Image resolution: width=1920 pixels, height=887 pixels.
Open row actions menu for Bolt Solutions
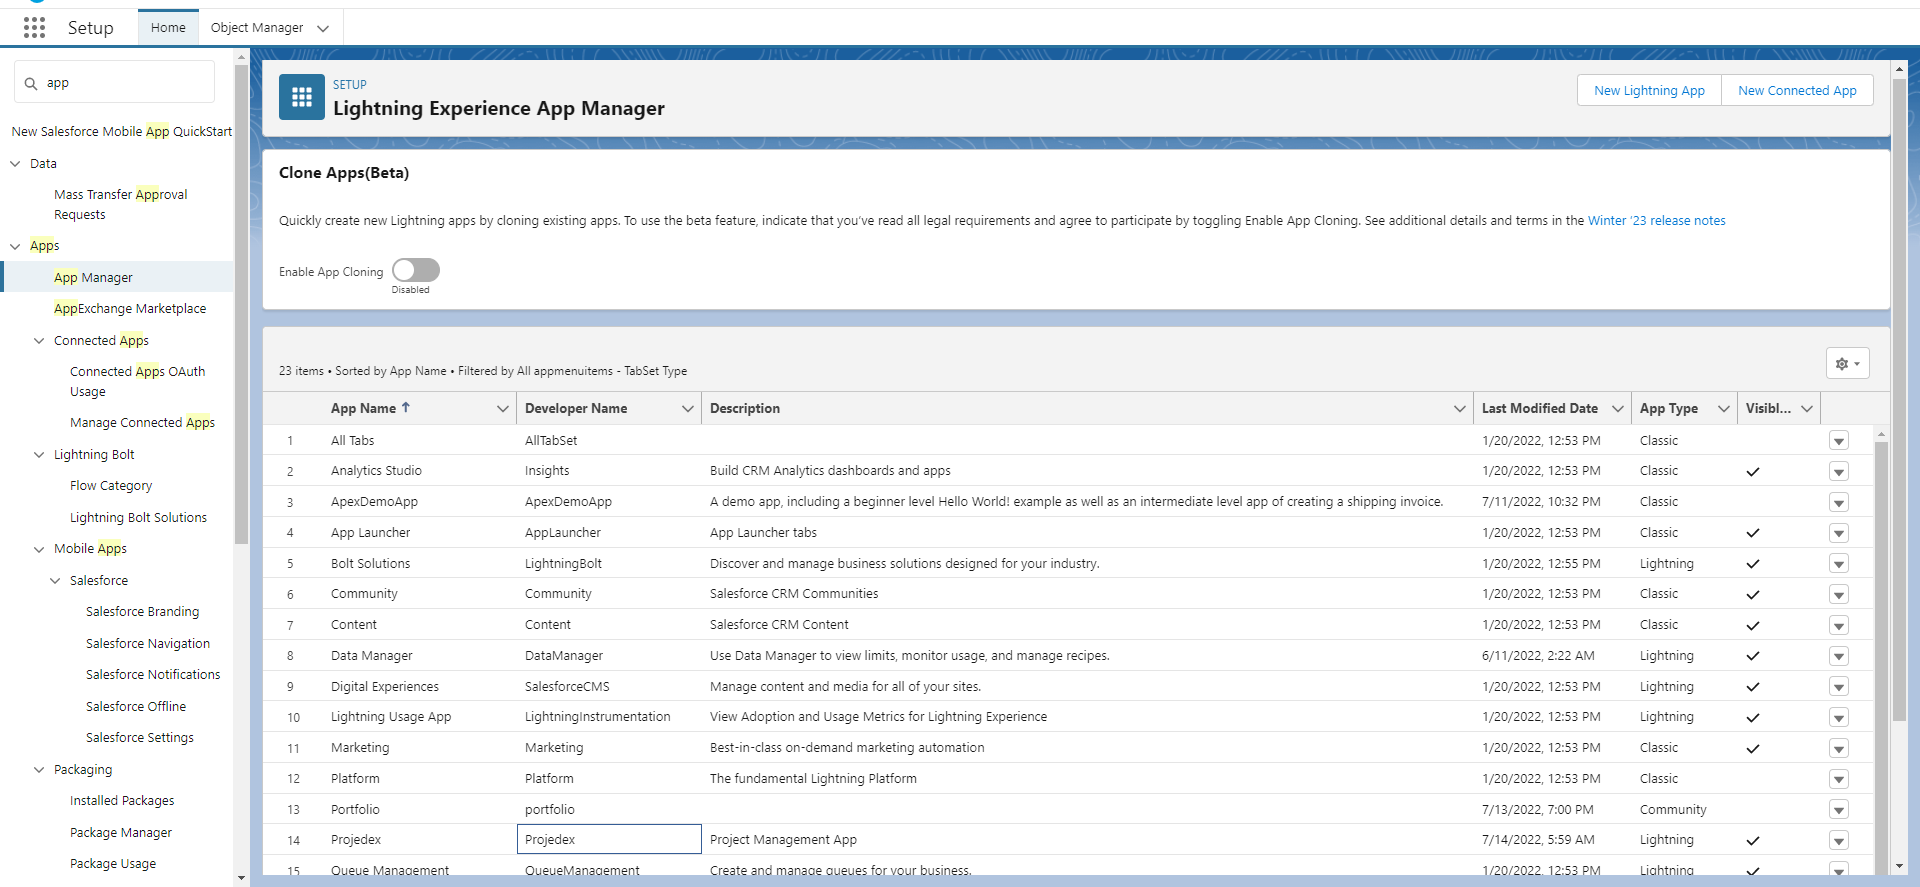[1839, 564]
